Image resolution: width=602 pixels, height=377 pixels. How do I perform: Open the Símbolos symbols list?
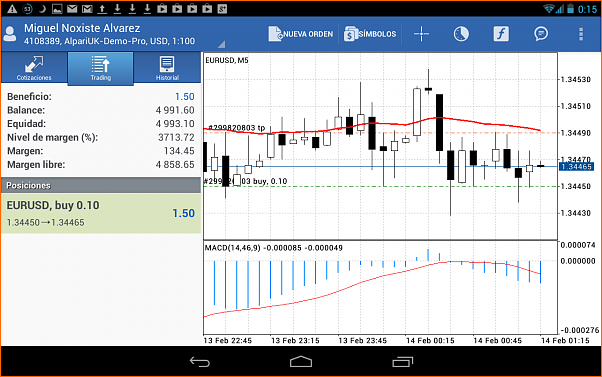pos(370,34)
